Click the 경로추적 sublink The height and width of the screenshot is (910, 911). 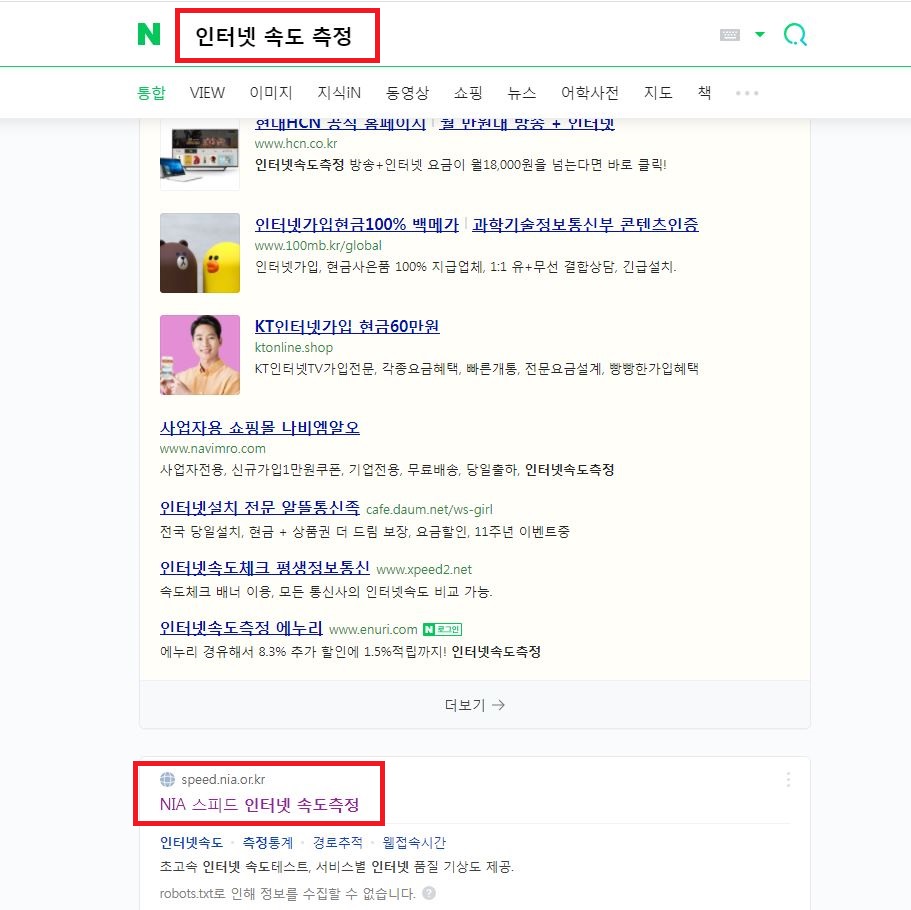[x=338, y=843]
